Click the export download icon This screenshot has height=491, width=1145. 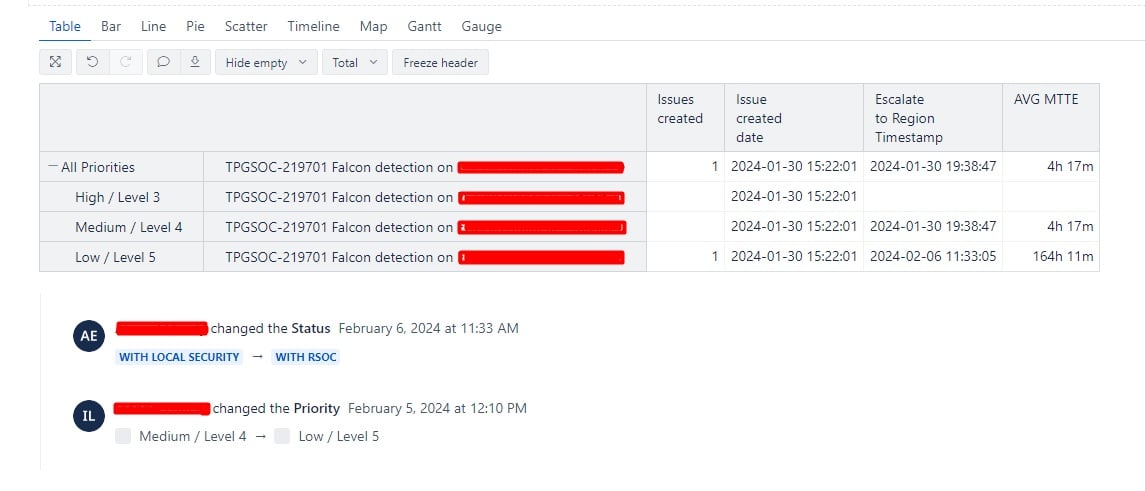[195, 62]
